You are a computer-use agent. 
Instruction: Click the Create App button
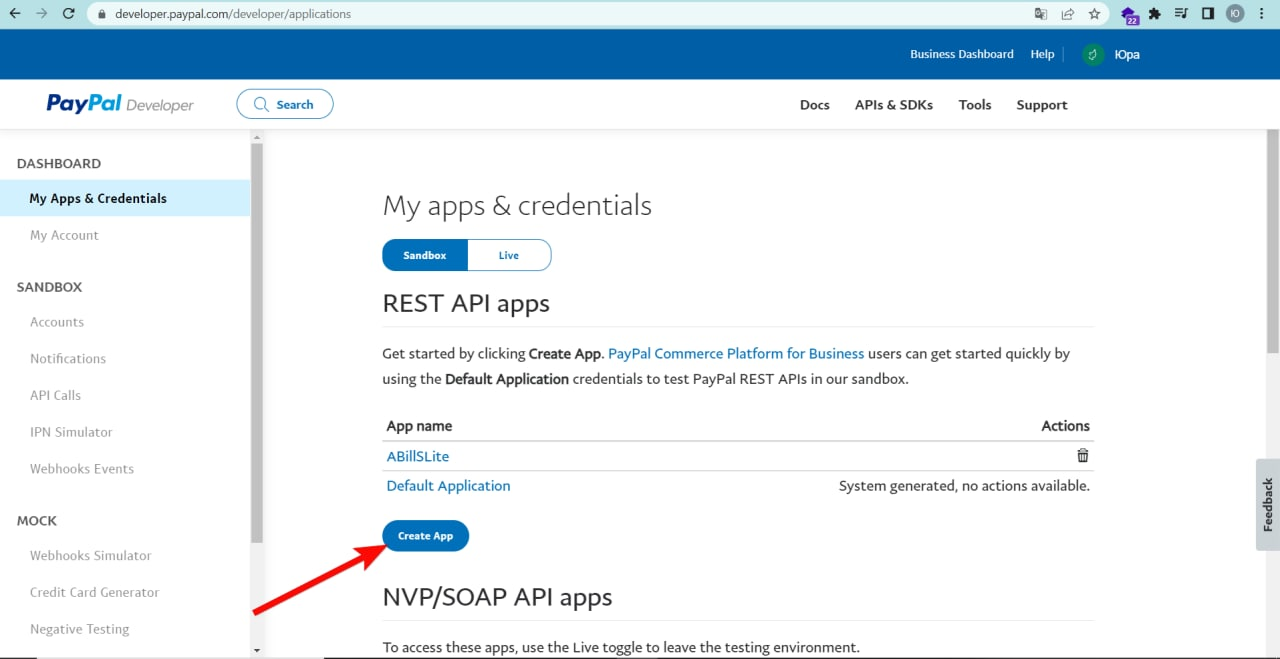tap(425, 536)
